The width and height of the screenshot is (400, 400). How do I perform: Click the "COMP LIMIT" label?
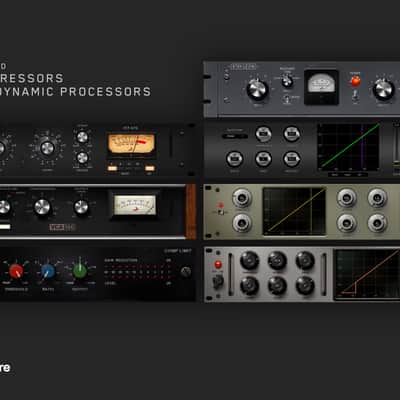[178, 251]
